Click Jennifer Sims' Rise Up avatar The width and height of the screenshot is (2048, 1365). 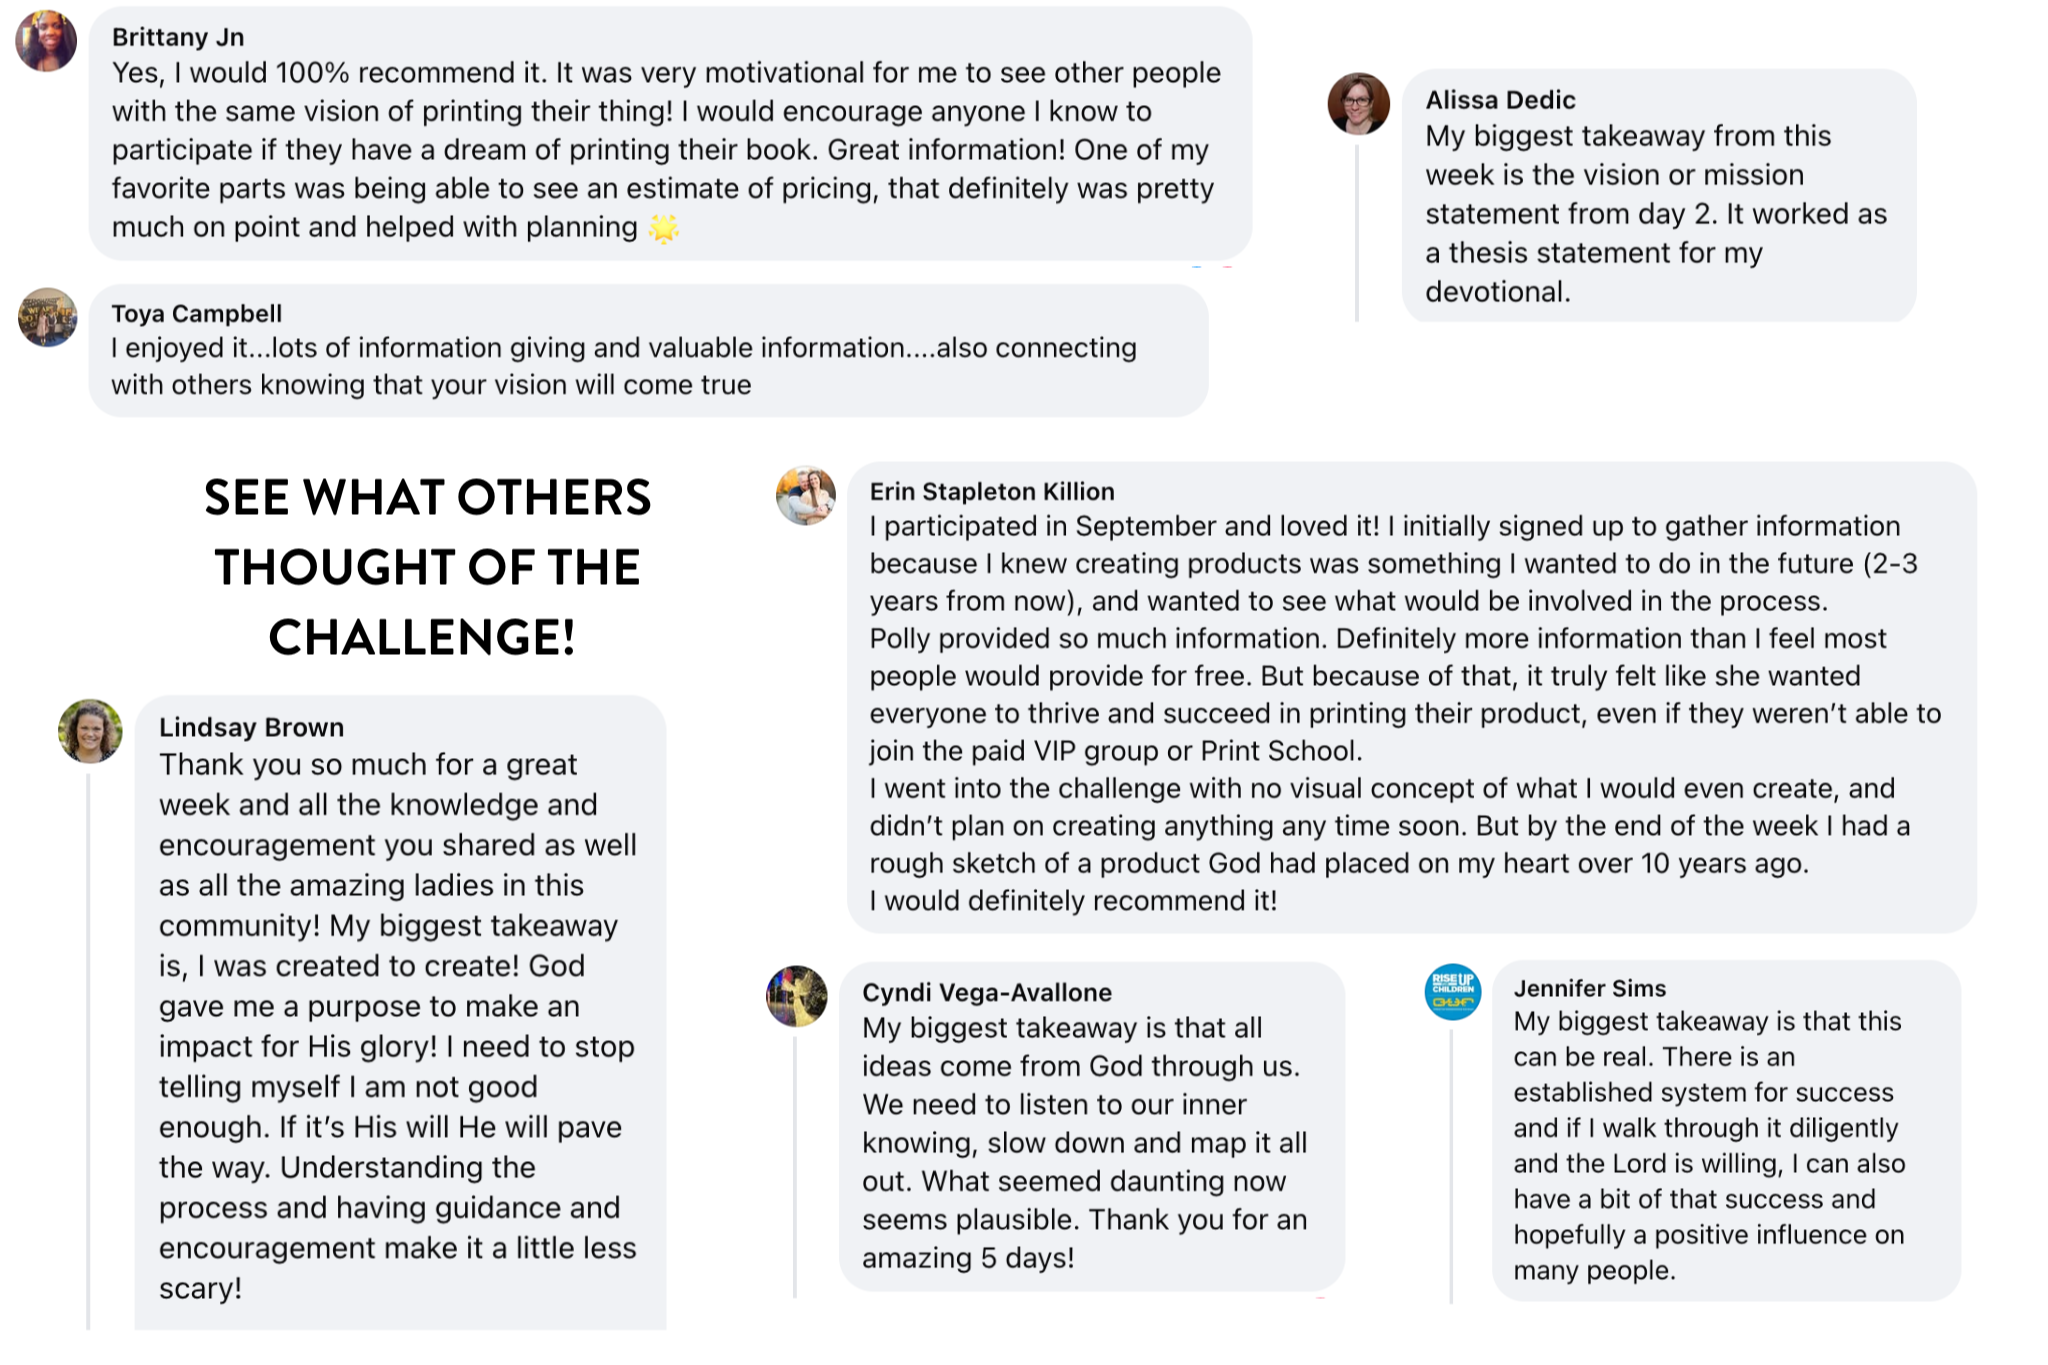click(x=1452, y=992)
